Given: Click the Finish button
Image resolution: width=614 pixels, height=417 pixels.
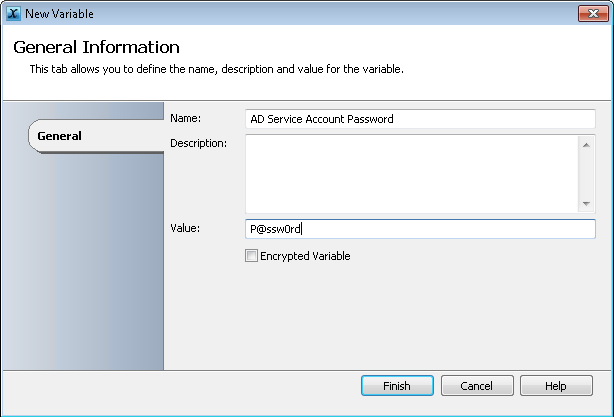Looking at the screenshot, I should [x=397, y=386].
